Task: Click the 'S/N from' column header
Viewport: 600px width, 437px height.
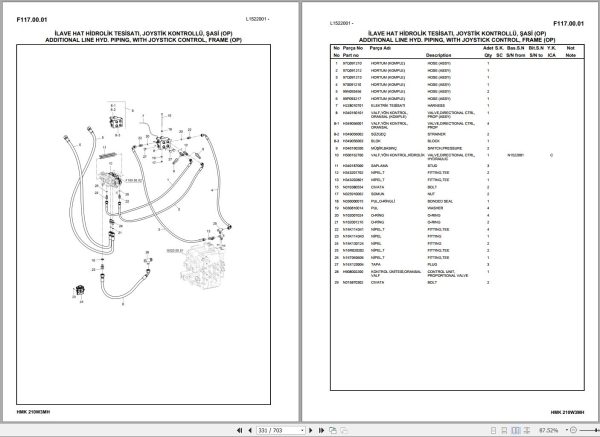Action: coord(515,55)
